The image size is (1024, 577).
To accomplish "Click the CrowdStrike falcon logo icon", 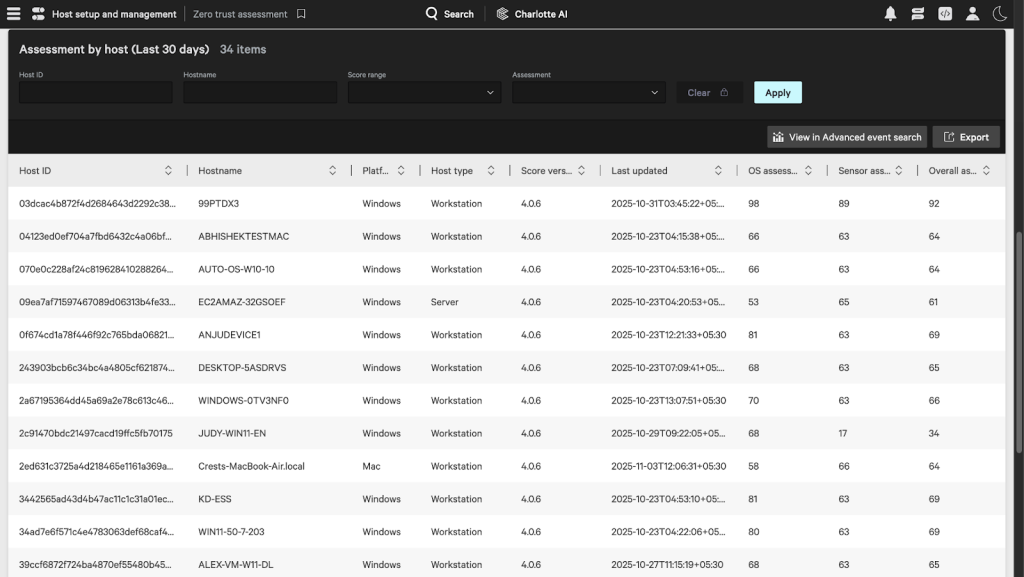I will (x=38, y=14).
